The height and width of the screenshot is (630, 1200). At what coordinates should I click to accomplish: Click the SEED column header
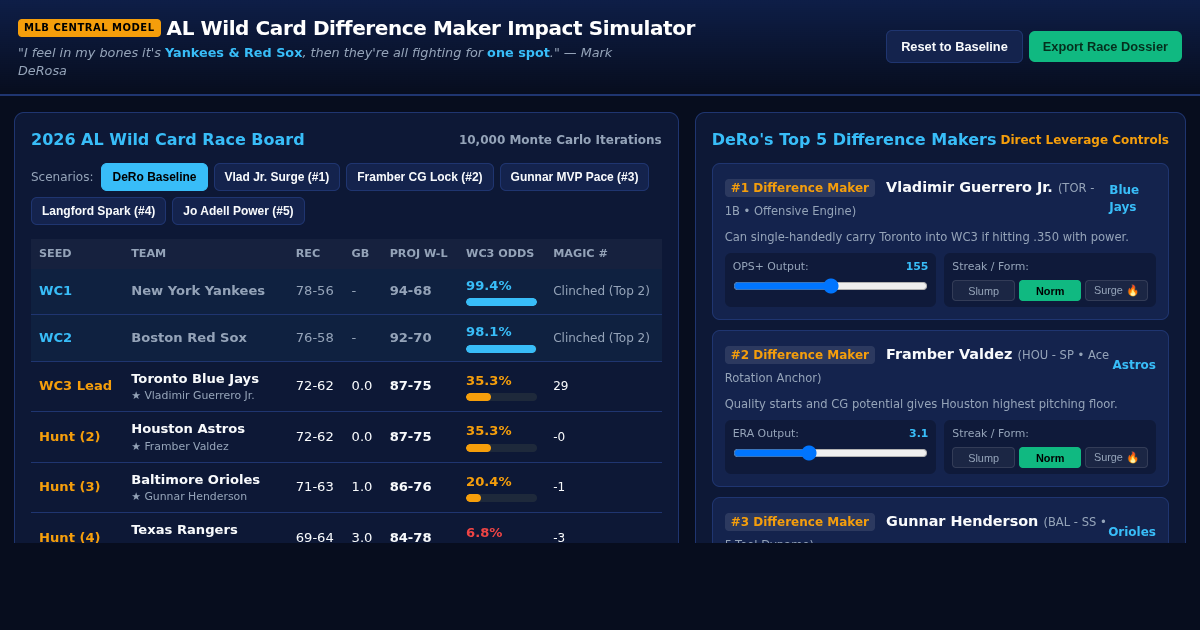(55, 253)
